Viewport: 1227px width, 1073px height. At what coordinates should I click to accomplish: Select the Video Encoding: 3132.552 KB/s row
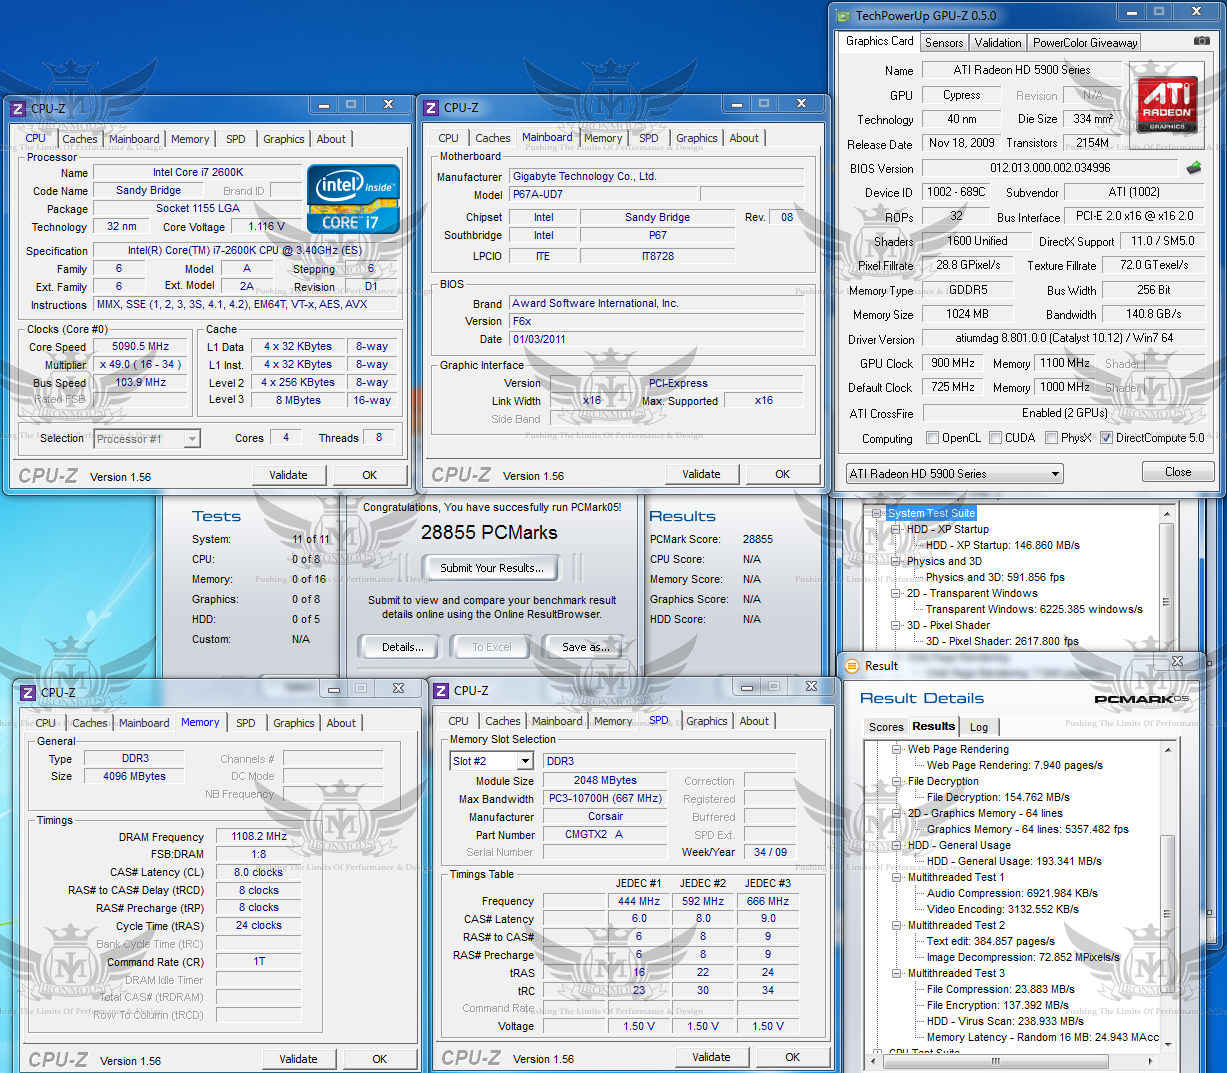point(1003,909)
